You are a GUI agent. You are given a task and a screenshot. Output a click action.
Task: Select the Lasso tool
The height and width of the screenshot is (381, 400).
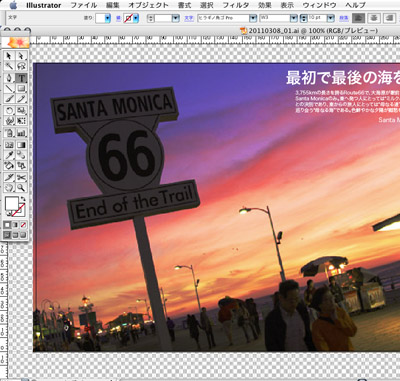(x=21, y=66)
